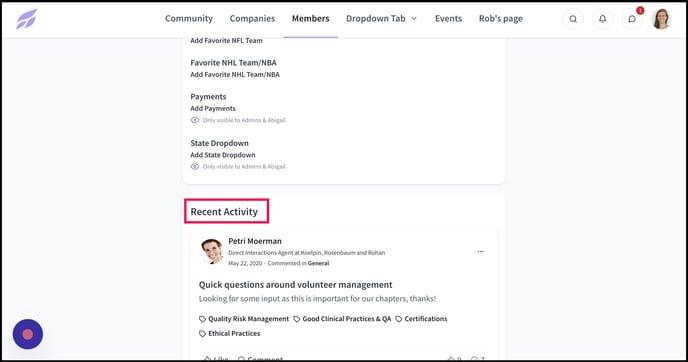Image resolution: width=688 pixels, height=362 pixels.
Task: Expand the Dropdown Tab menu
Action: 381,18
